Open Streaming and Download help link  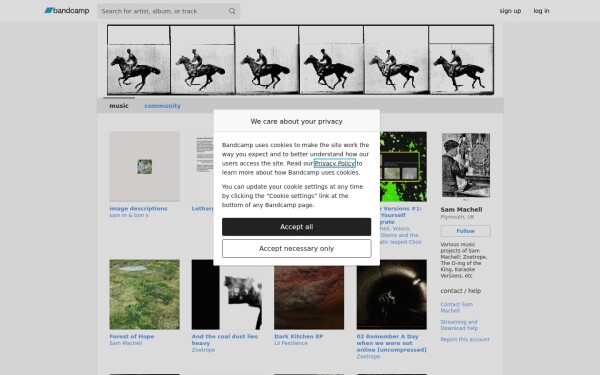click(459, 325)
